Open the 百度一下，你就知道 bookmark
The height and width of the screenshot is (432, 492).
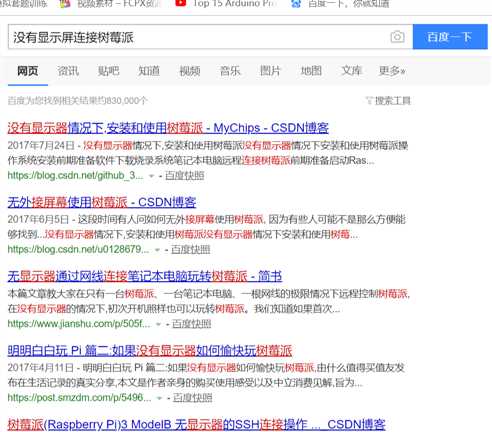[349, 4]
